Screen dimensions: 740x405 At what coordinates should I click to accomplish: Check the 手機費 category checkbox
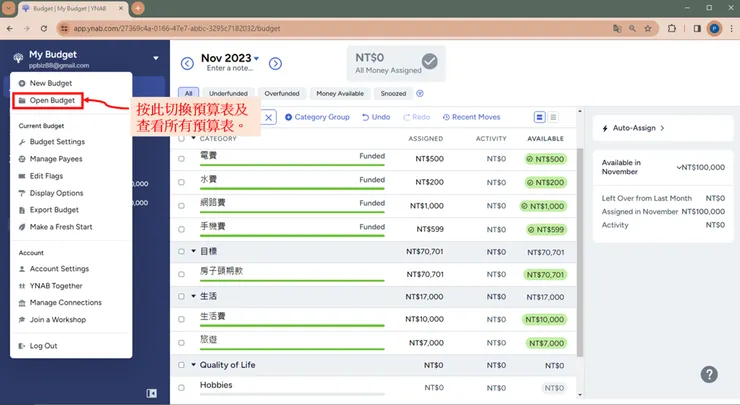point(181,229)
